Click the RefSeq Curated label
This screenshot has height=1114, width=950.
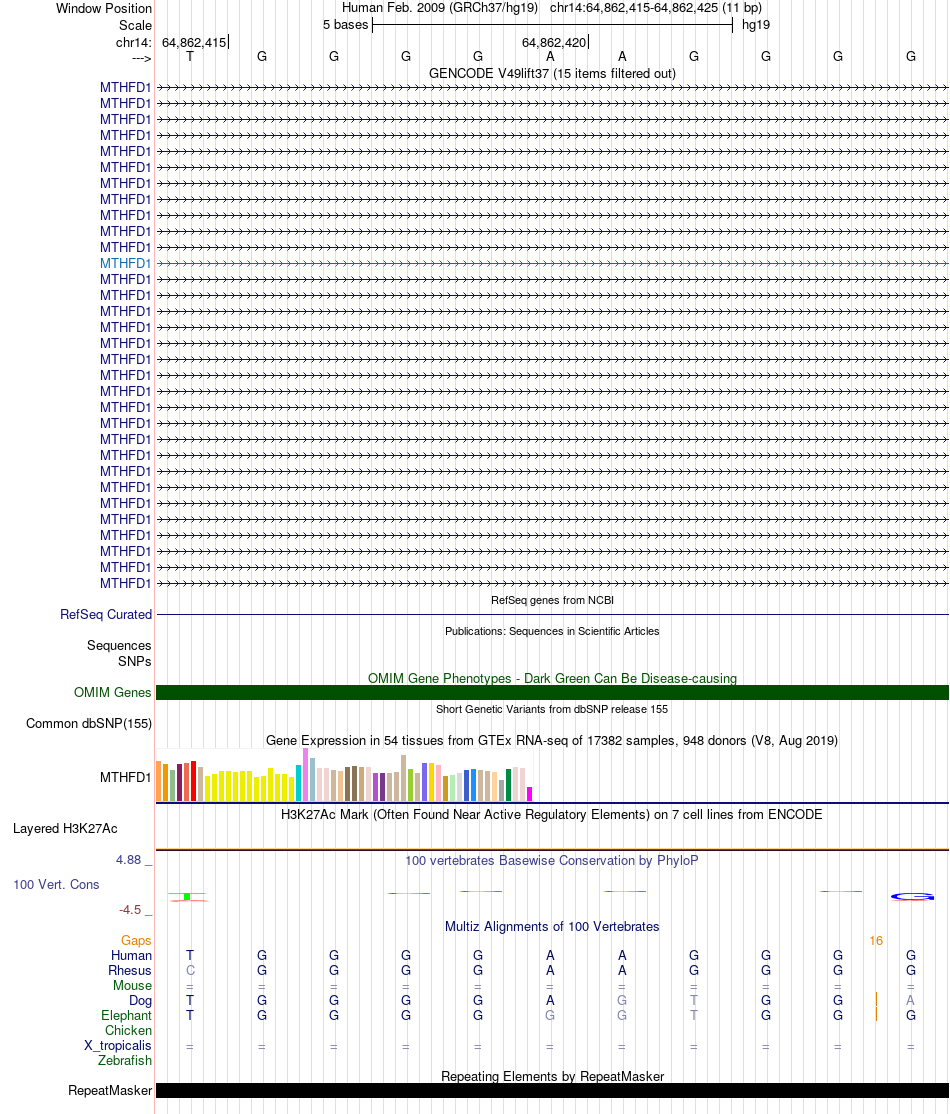tap(106, 615)
